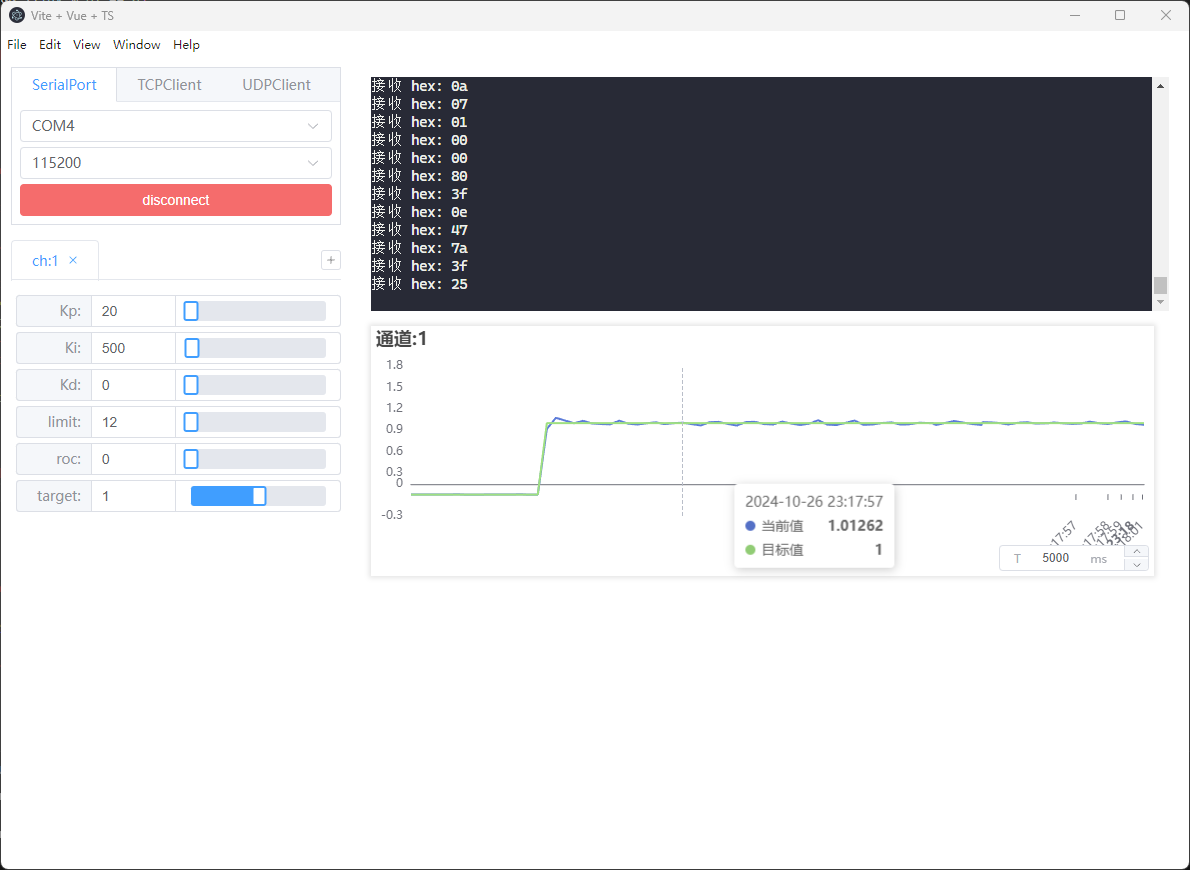Image resolution: width=1190 pixels, height=870 pixels.
Task: Click the T period input showing 5000
Action: pos(1055,558)
